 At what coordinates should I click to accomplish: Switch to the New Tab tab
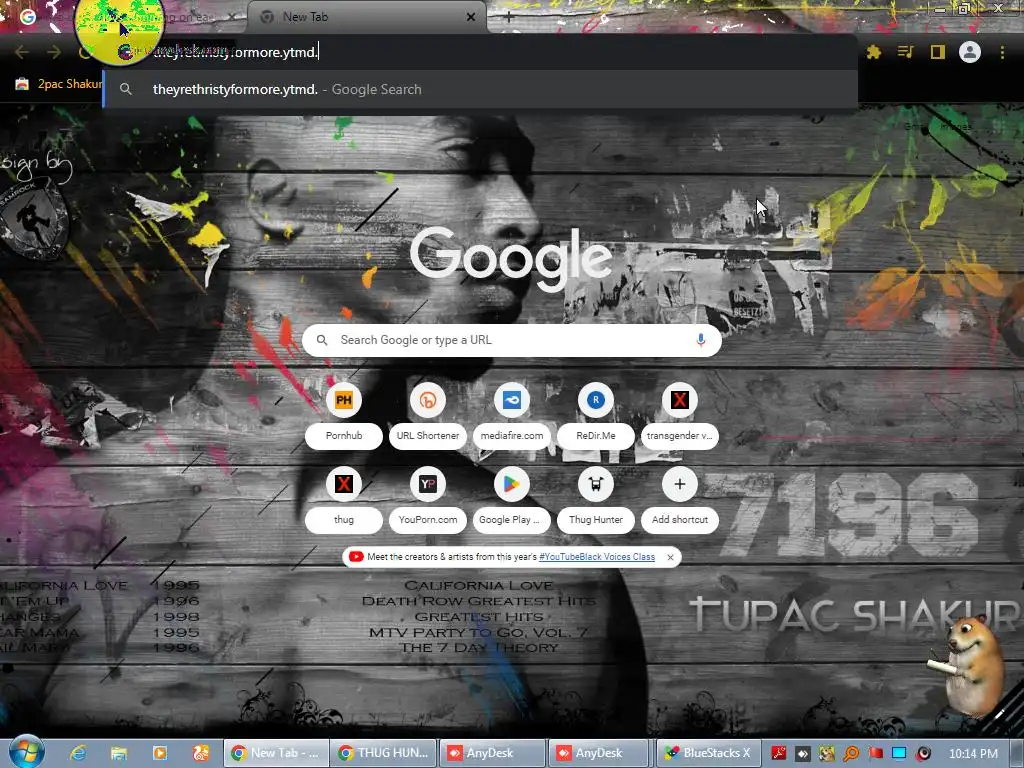pos(366,17)
